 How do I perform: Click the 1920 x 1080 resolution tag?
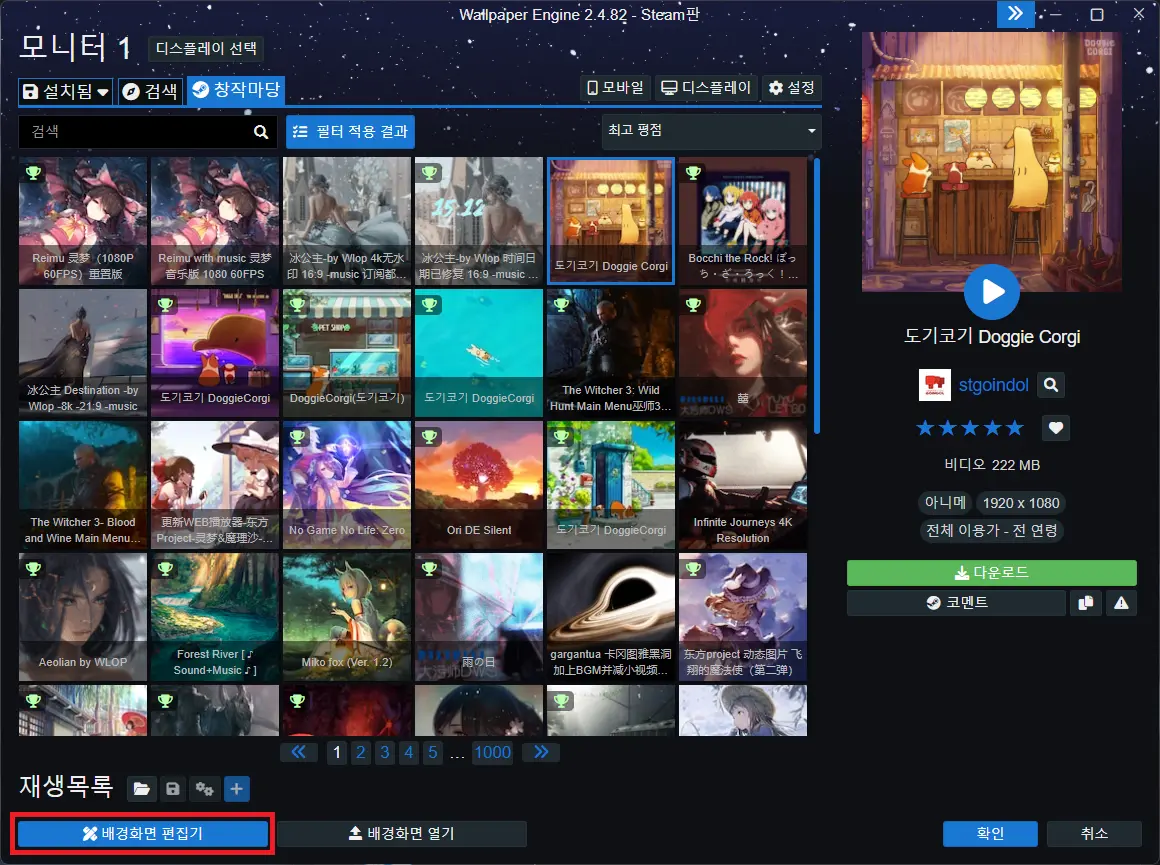[1021, 503]
